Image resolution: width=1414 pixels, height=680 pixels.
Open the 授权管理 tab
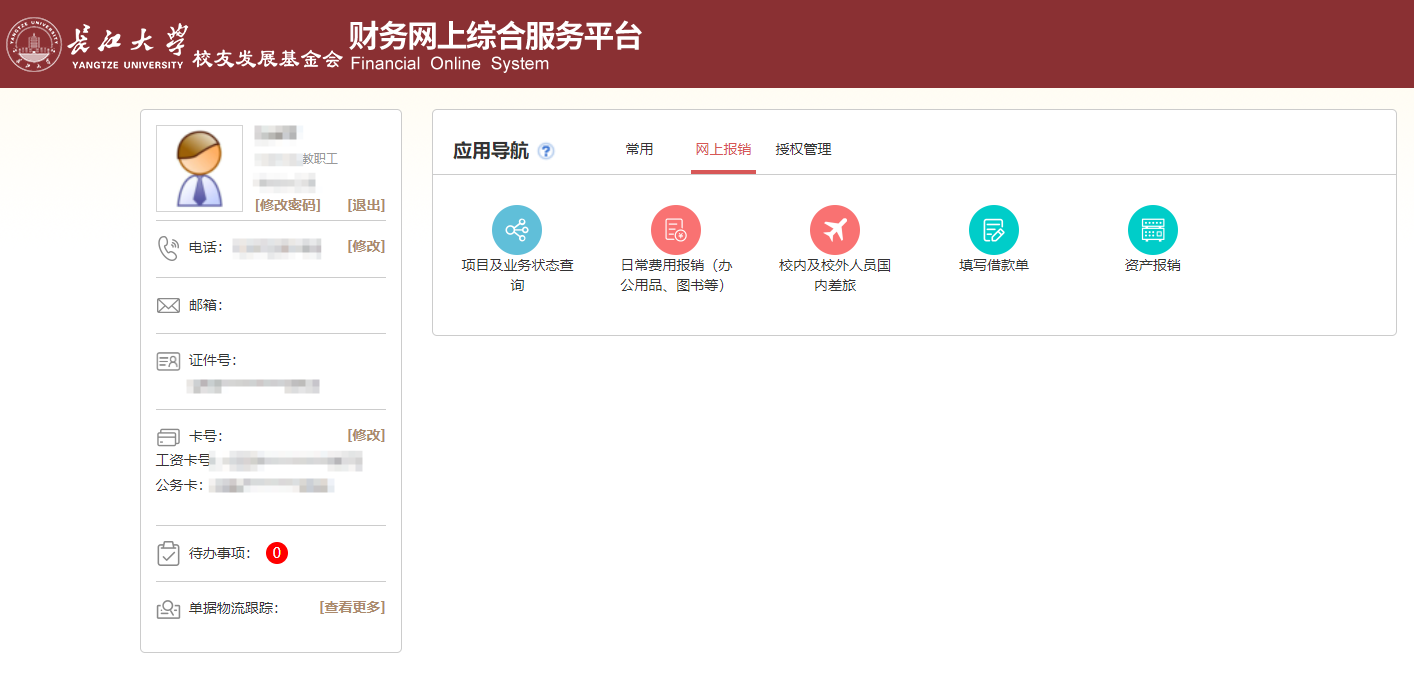[x=803, y=149]
